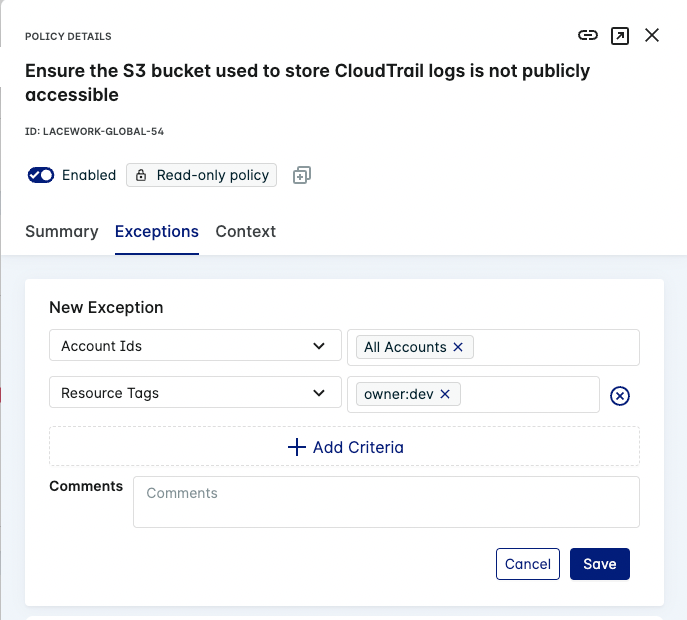Viewport: 687px width, 620px height.
Task: Copy the policy link via chain icon
Action: (x=588, y=35)
